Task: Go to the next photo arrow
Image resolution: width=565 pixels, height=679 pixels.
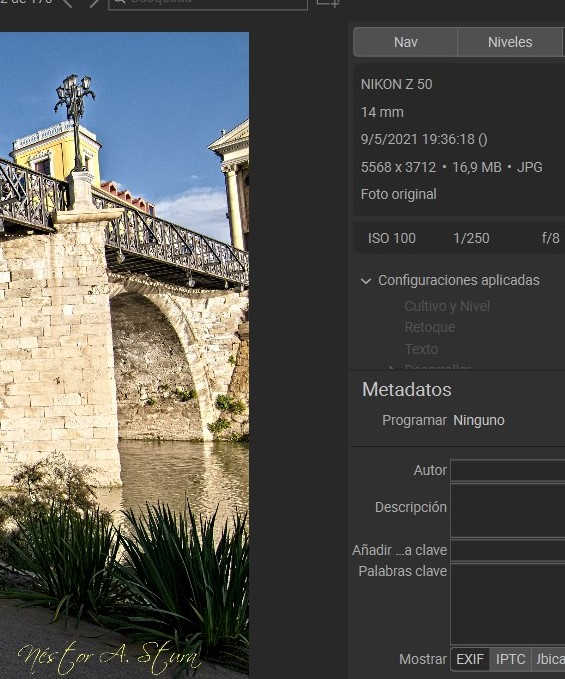Action: pos(94,3)
